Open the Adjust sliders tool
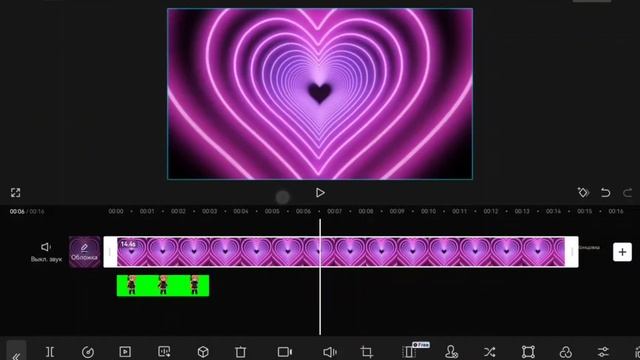 (603, 352)
